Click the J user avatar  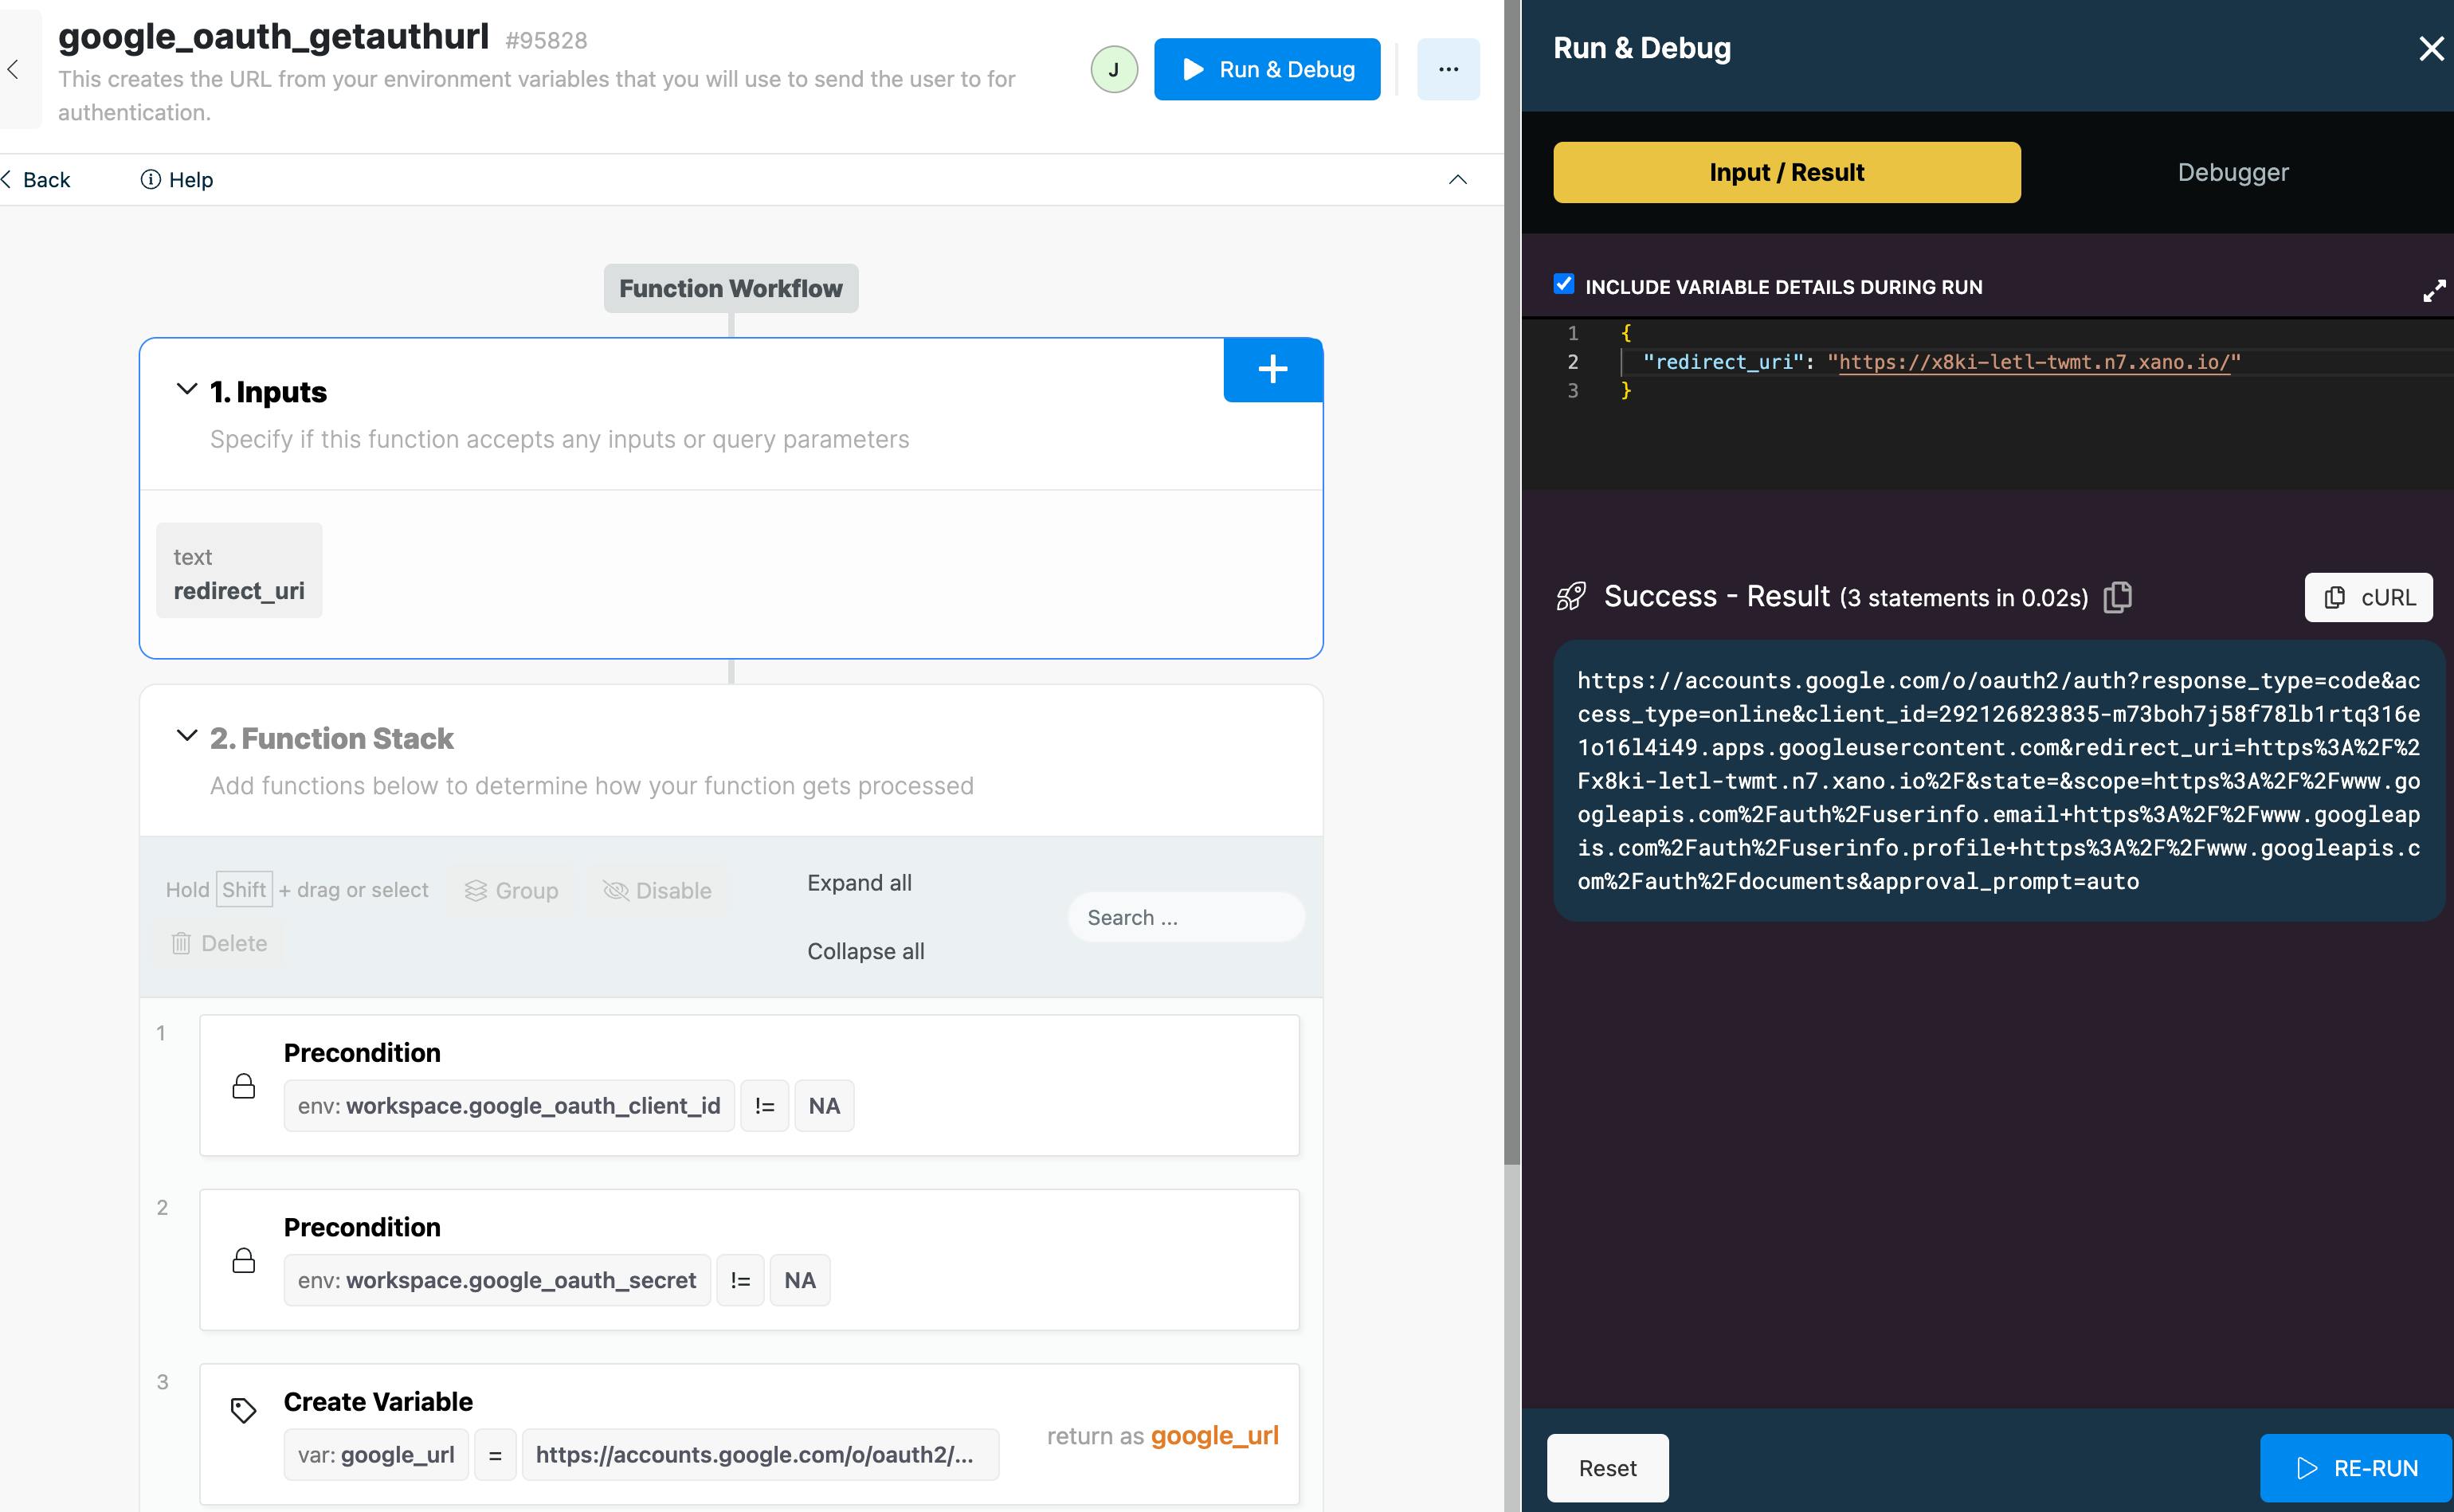click(x=1113, y=69)
